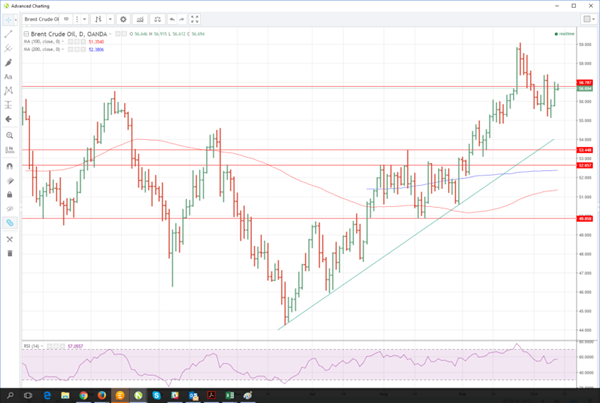Choose the brush drawing tool

8,62
